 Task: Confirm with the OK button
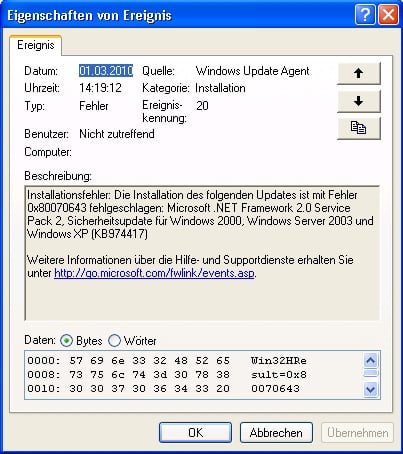tap(195, 433)
